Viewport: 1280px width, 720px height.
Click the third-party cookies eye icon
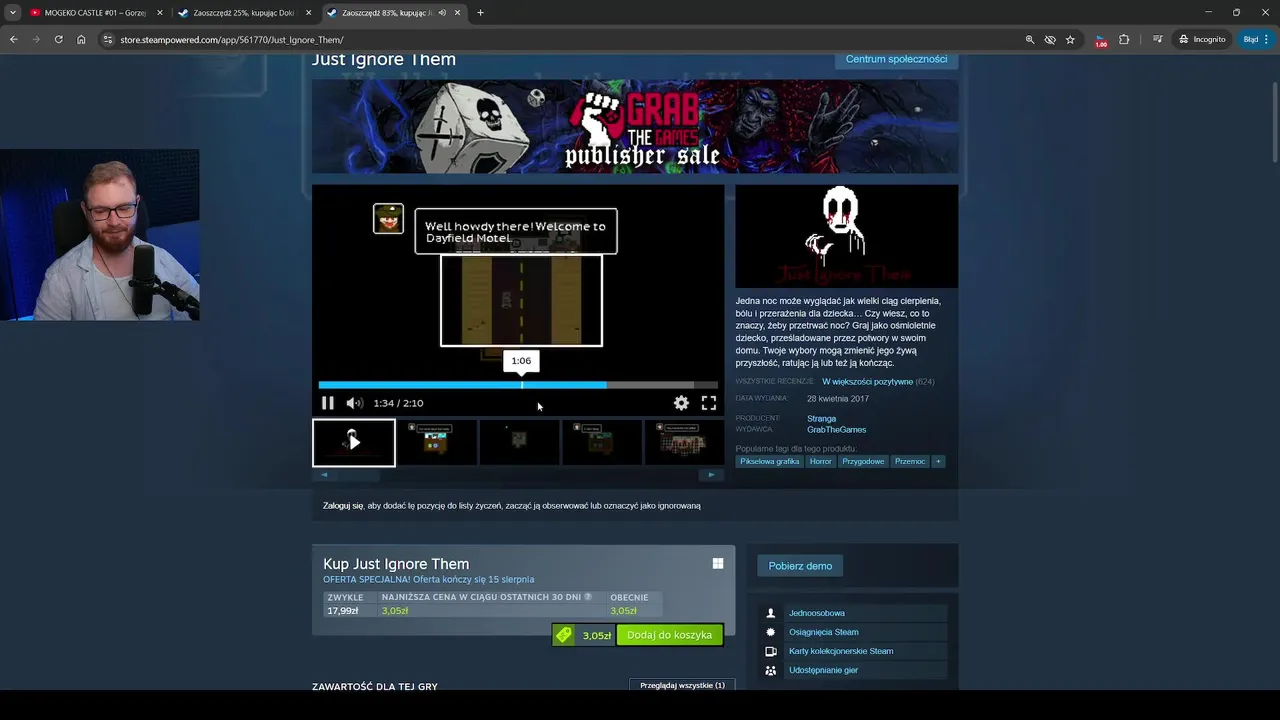pos(1050,39)
